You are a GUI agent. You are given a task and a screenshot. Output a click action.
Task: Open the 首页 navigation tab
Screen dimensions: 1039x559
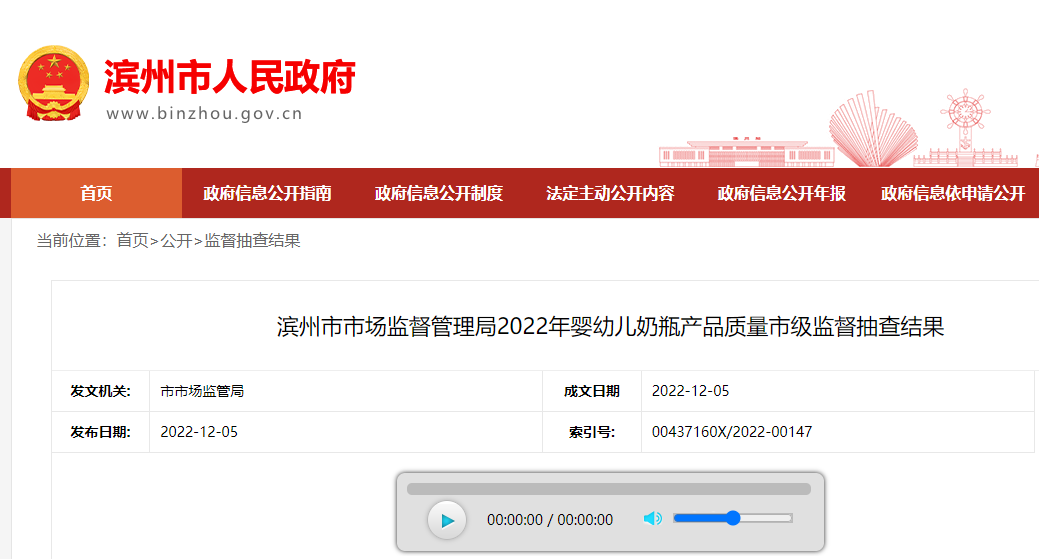pyautogui.click(x=97, y=193)
